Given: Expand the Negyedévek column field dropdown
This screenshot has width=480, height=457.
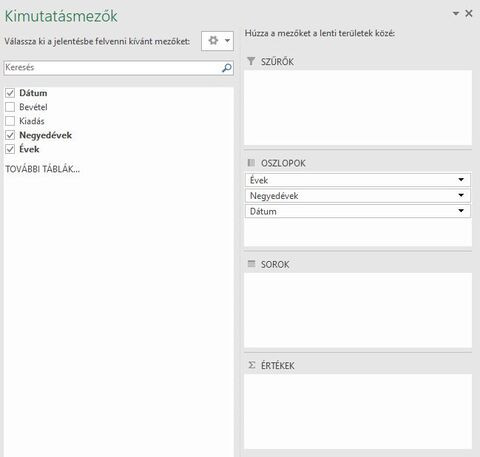Looking at the screenshot, I should pos(461,195).
